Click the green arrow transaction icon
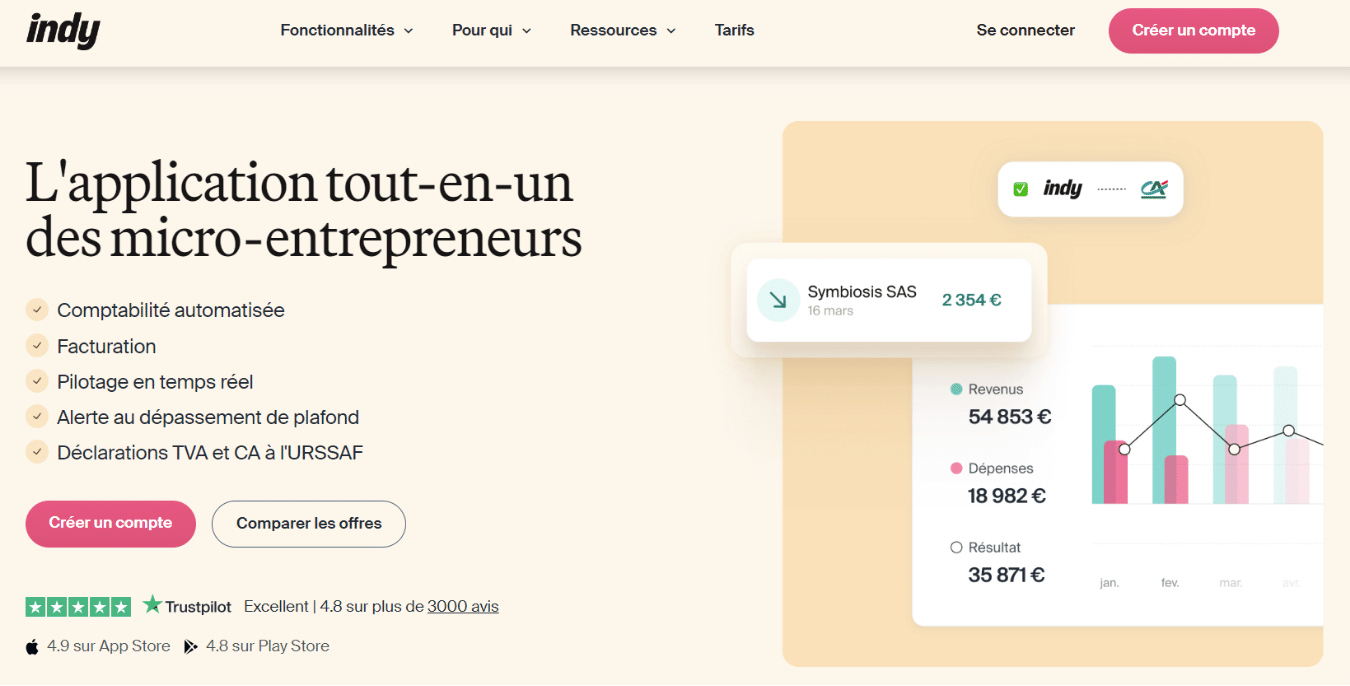This screenshot has height=686, width=1350. point(777,300)
